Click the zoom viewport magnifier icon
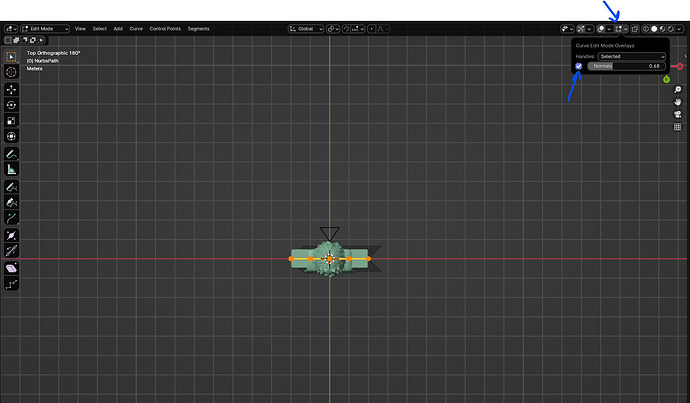This screenshot has width=690, height=403. click(678, 90)
